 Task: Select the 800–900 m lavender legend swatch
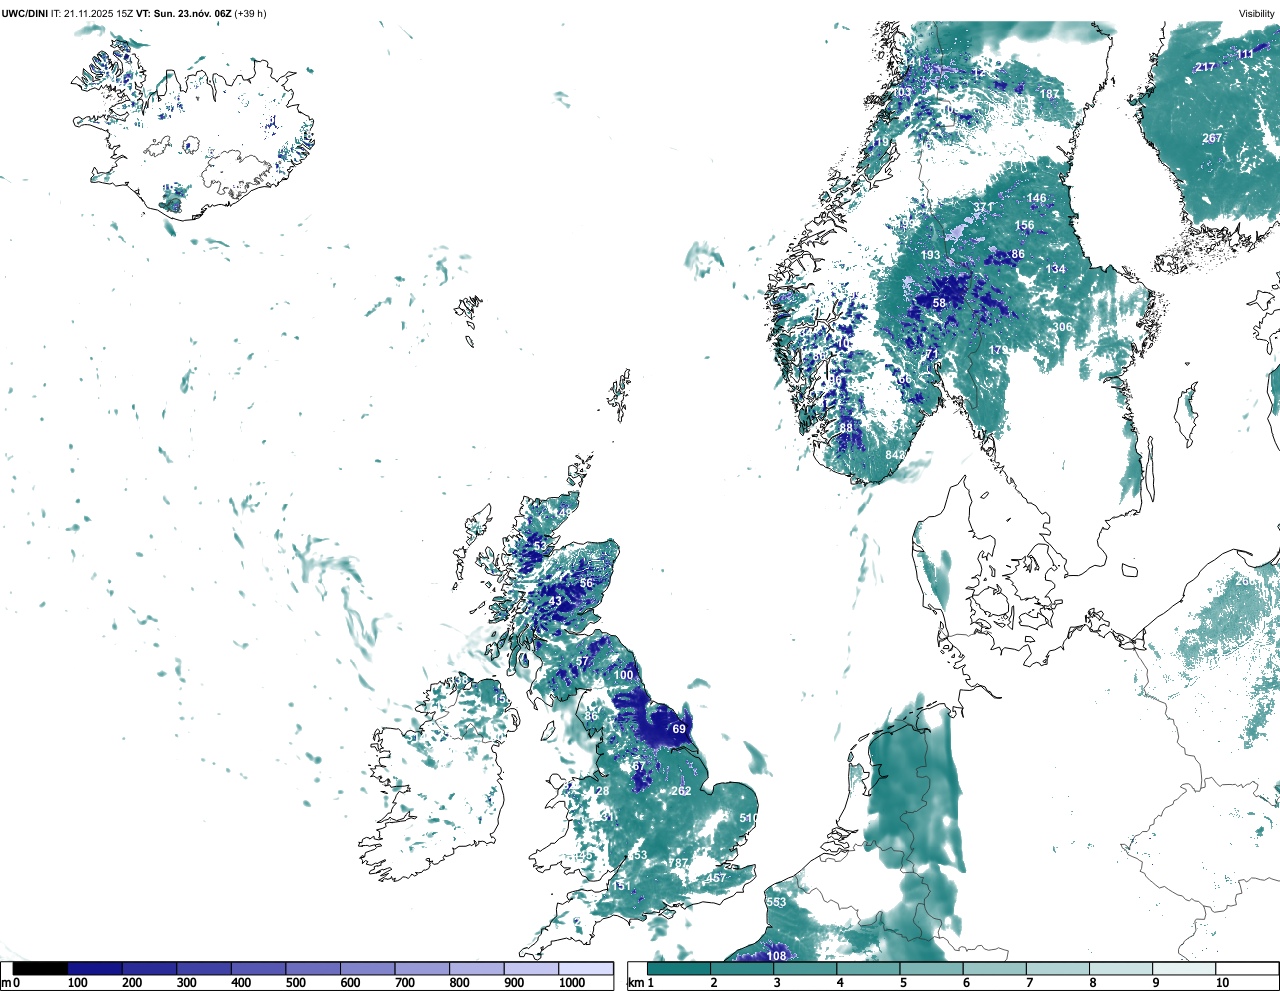476,968
